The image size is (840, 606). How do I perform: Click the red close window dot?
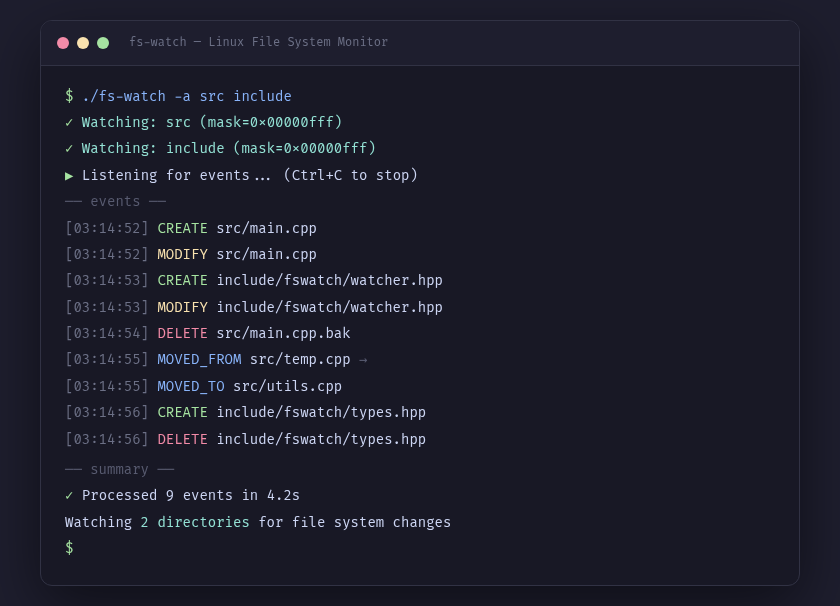click(63, 43)
